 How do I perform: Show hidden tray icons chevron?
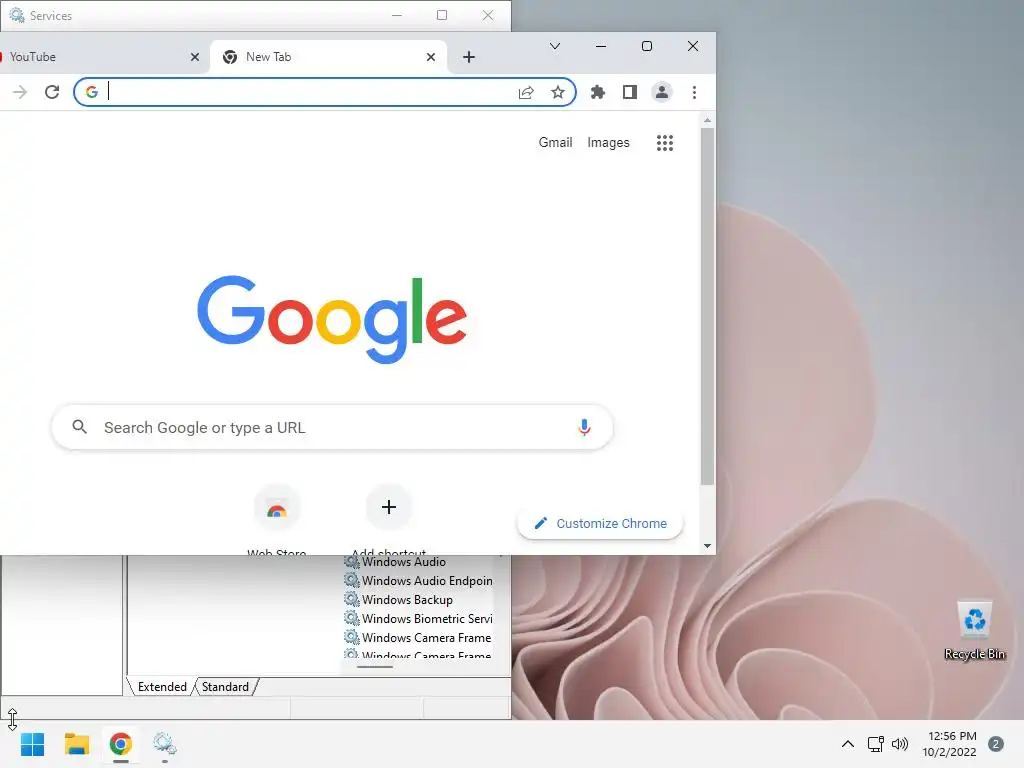[x=848, y=744]
